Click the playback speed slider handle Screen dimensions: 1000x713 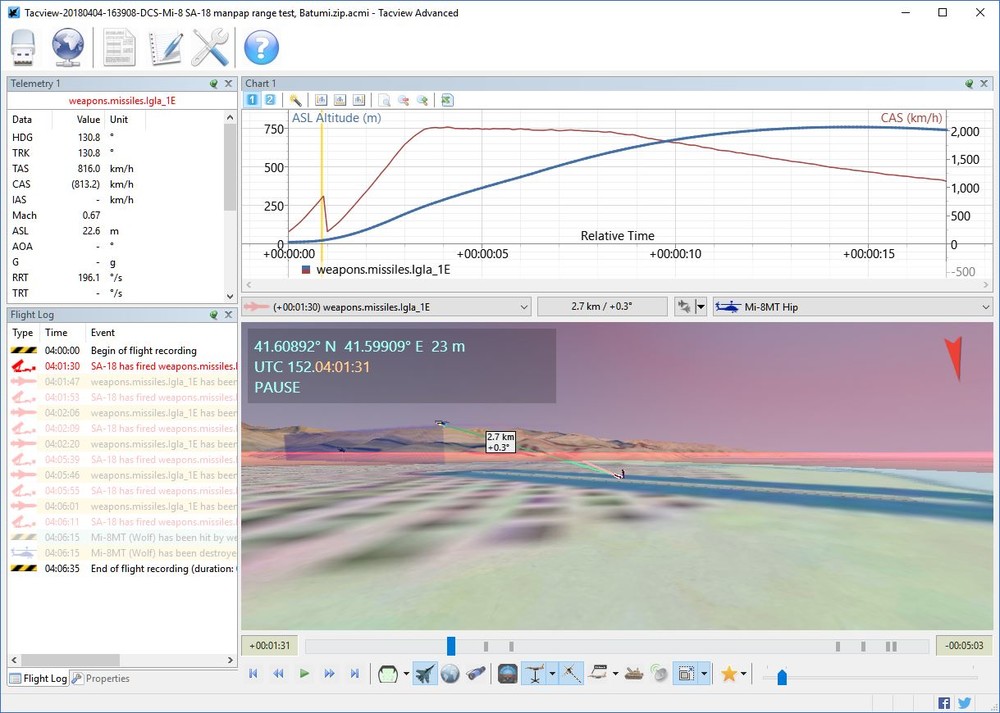782,677
